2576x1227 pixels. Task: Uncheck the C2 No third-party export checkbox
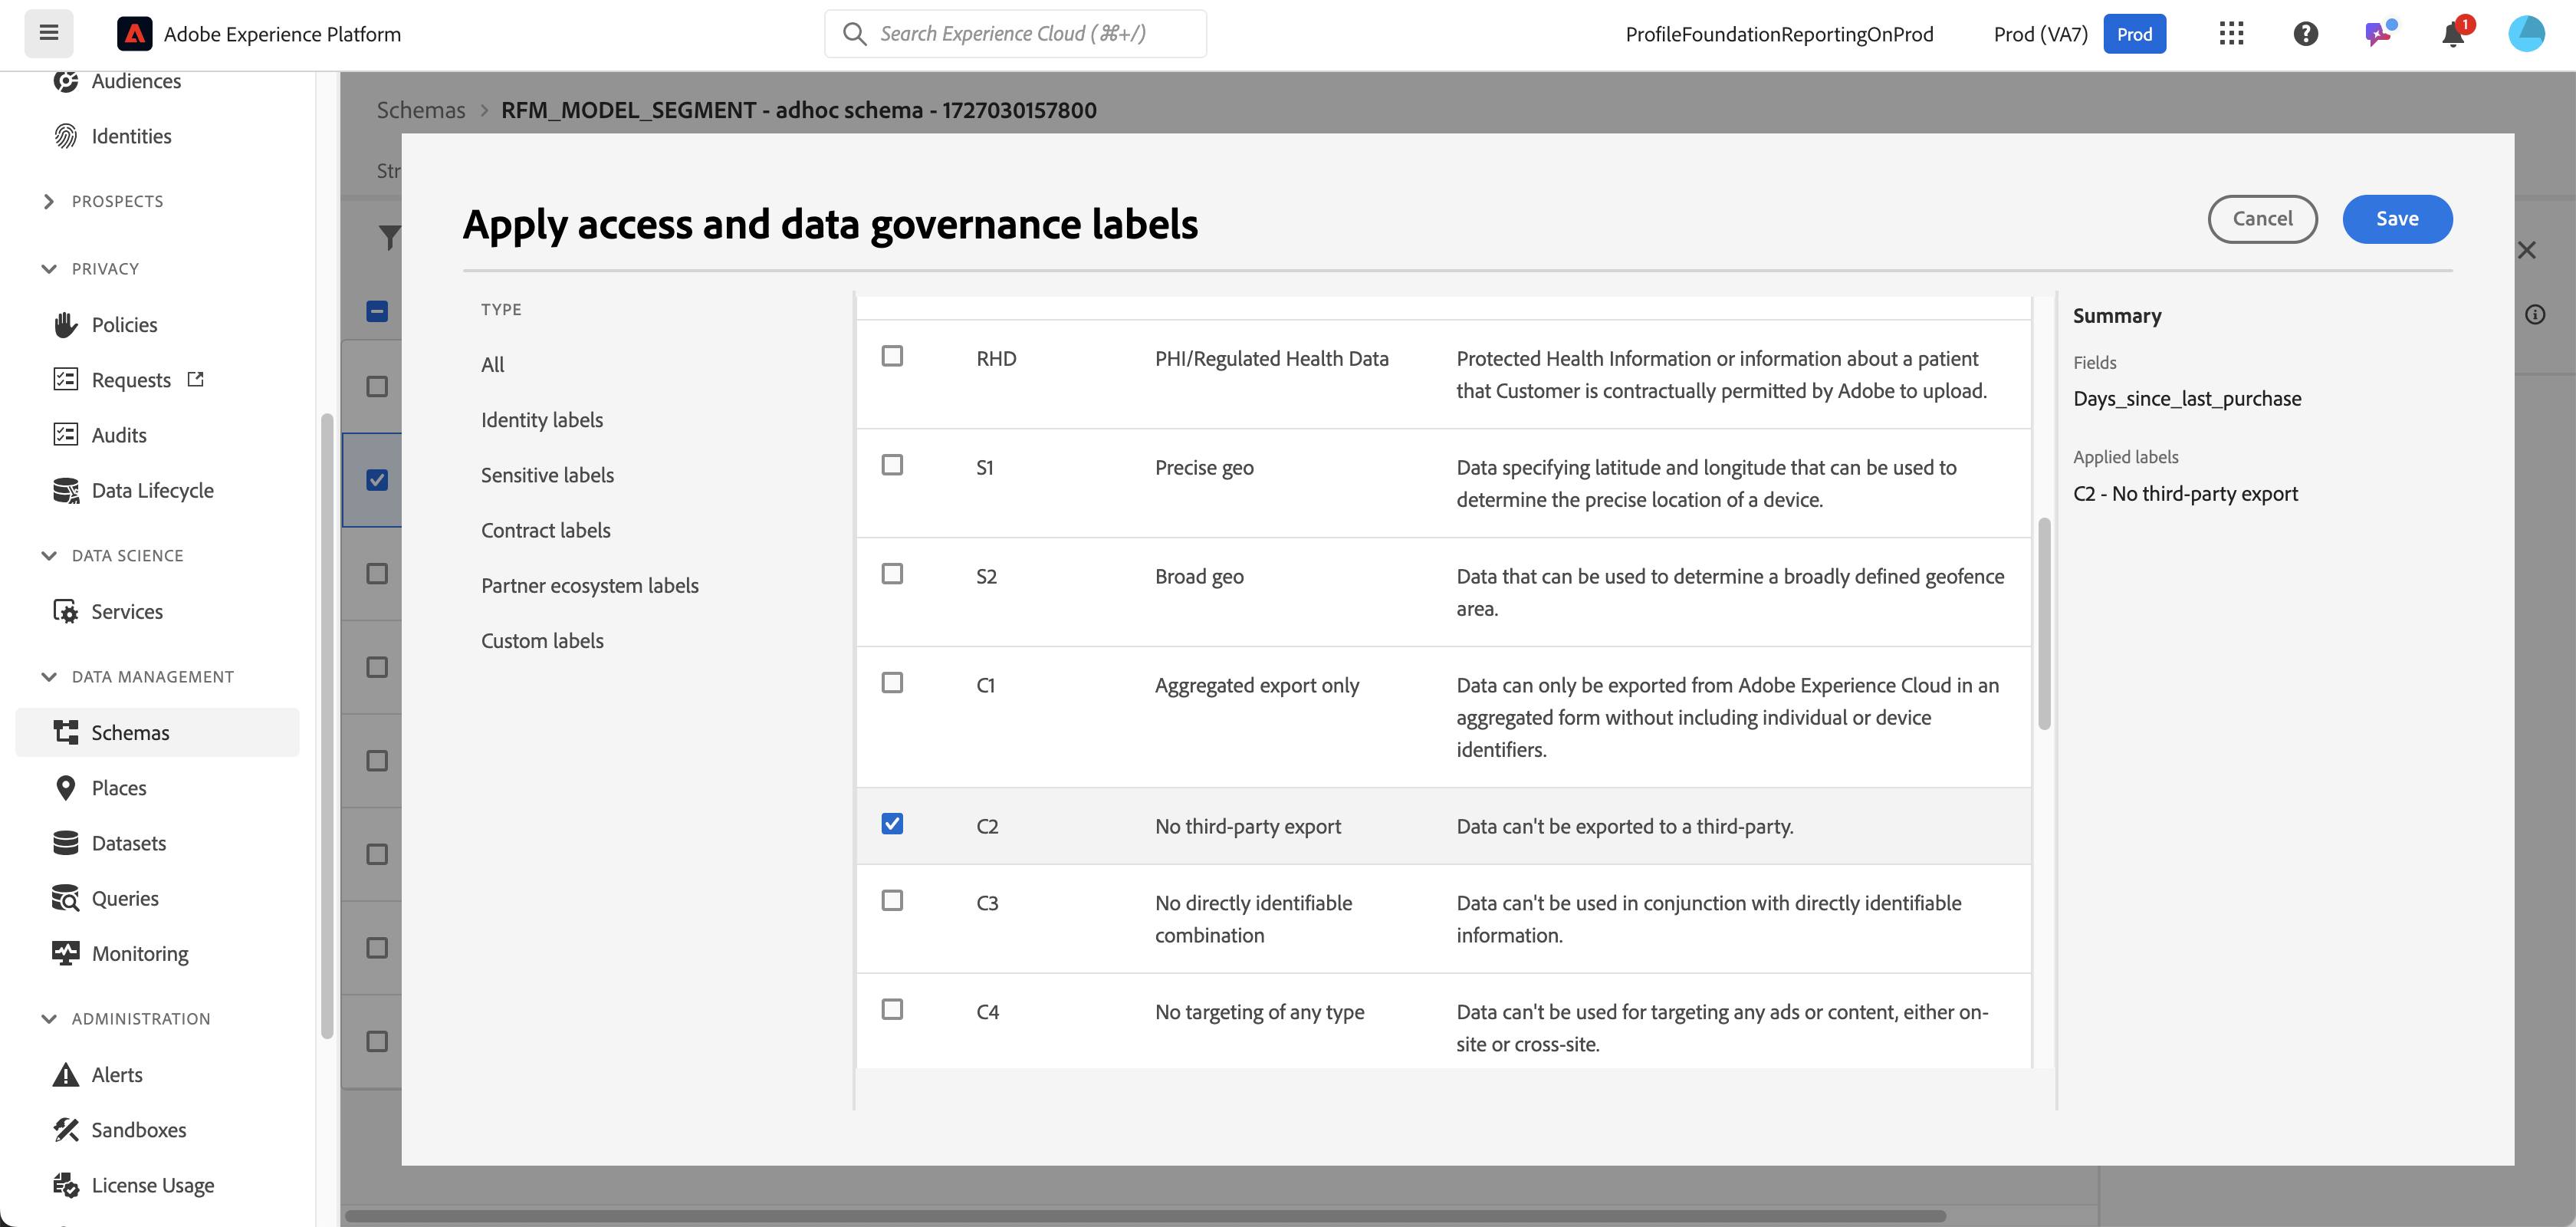click(x=892, y=824)
